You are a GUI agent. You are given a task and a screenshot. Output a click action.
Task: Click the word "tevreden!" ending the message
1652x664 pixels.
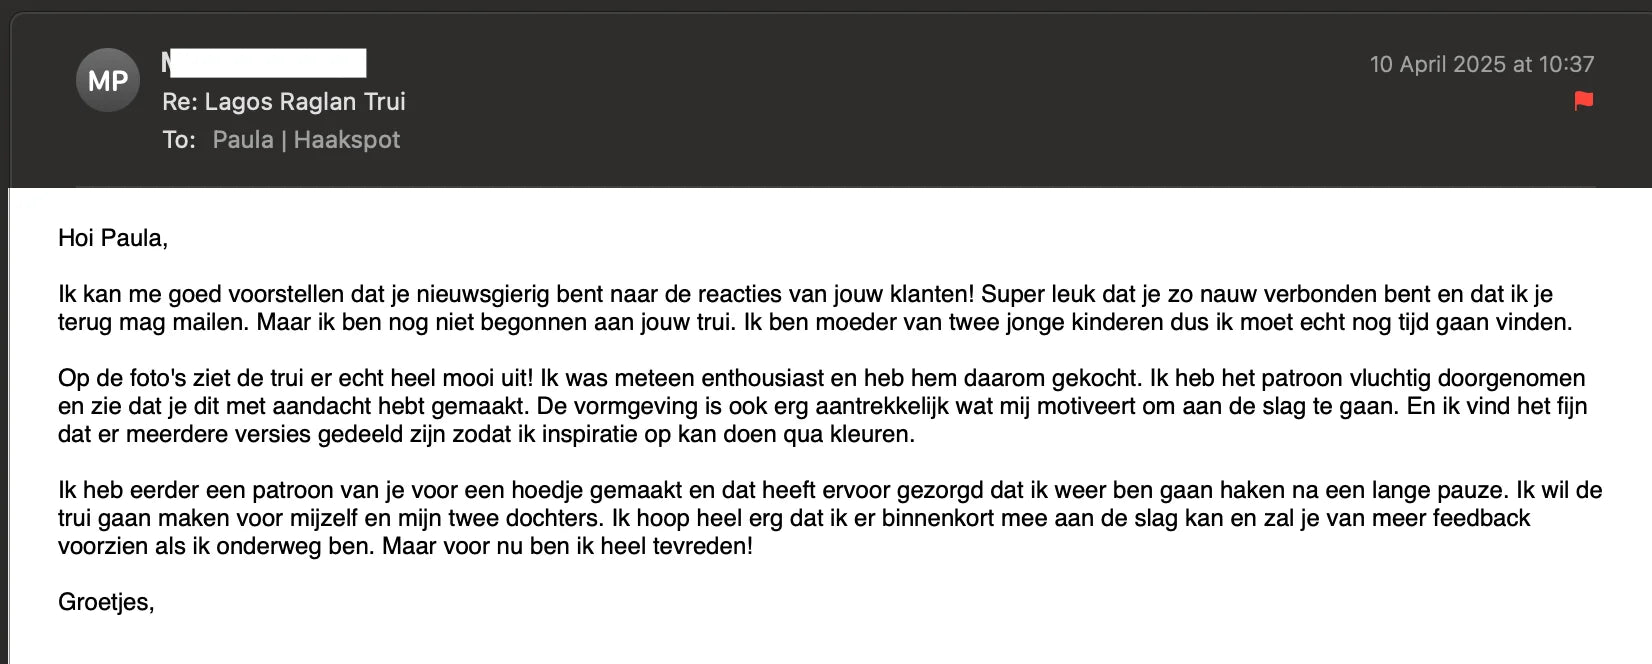[x=707, y=547]
